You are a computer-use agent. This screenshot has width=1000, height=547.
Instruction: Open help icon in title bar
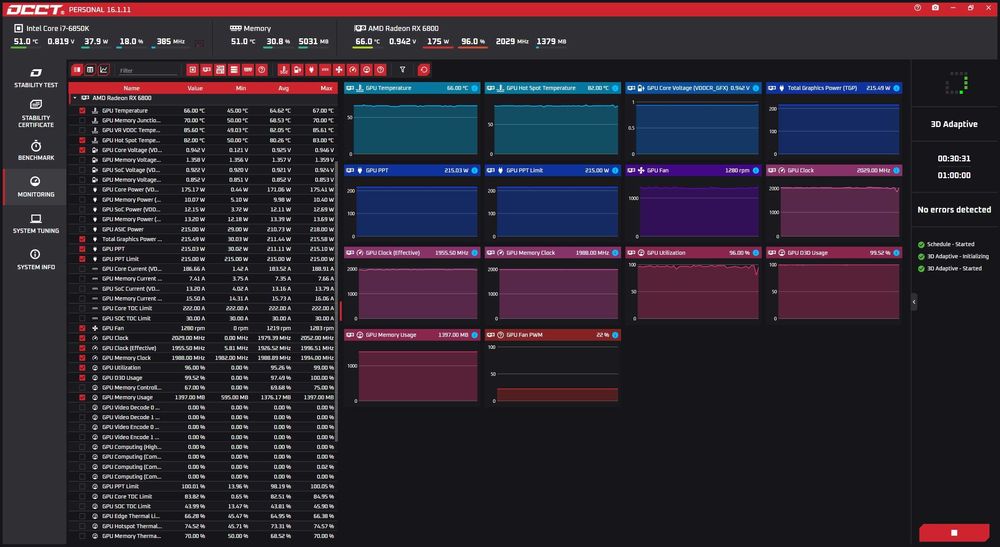pos(917,8)
